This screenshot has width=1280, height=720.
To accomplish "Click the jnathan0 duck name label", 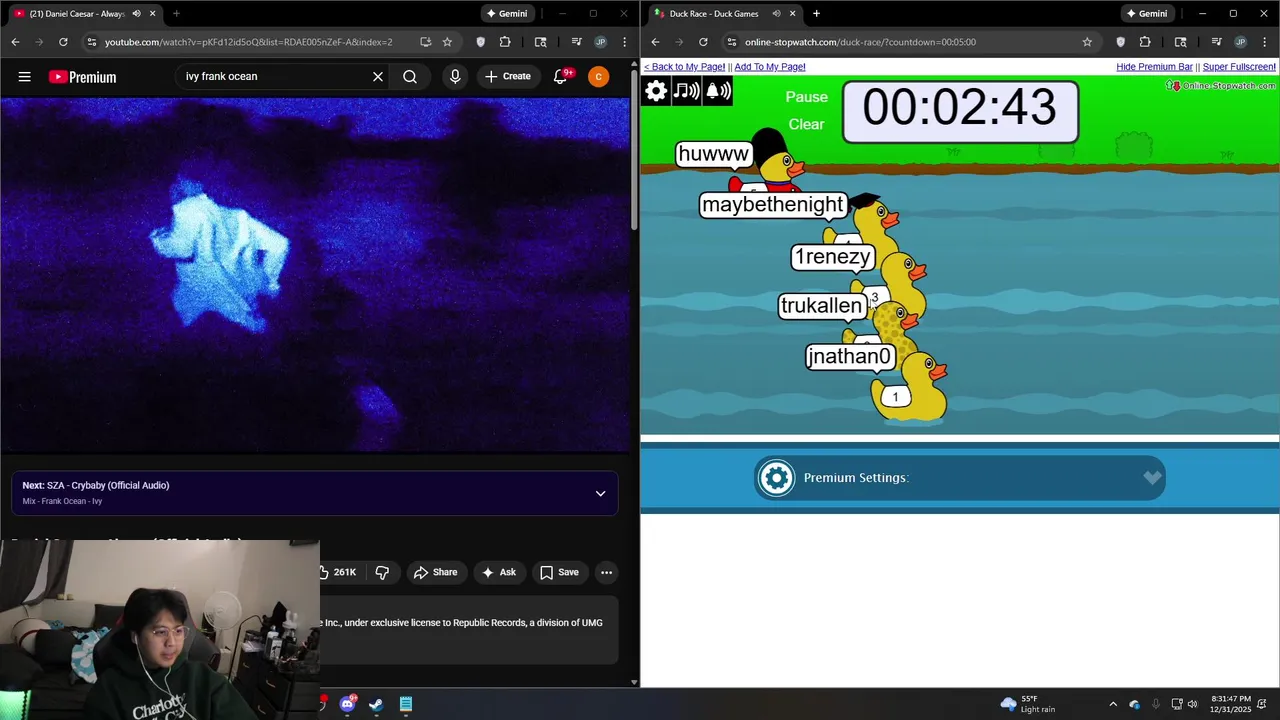I will (x=849, y=356).
